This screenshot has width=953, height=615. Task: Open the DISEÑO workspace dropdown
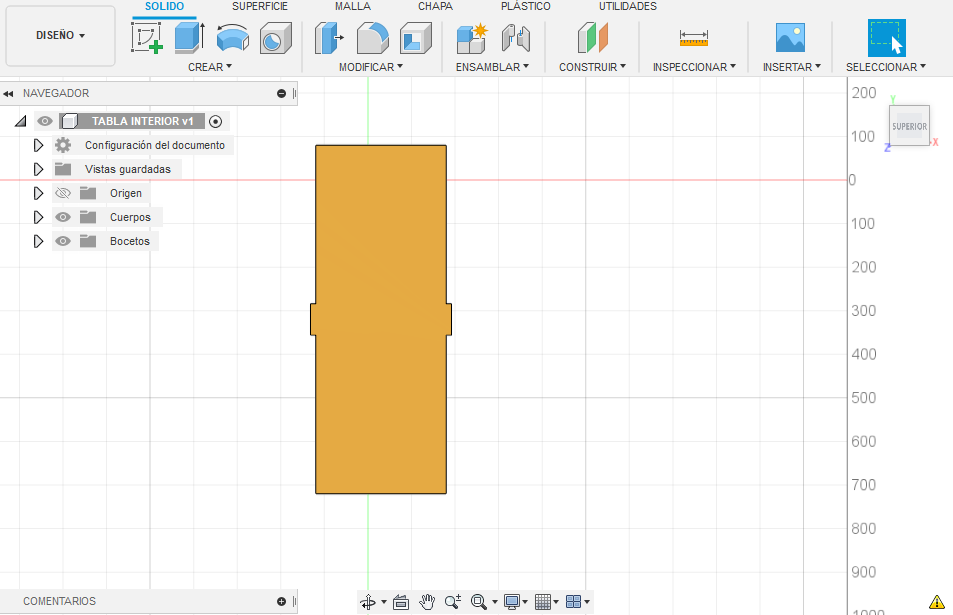(x=60, y=35)
